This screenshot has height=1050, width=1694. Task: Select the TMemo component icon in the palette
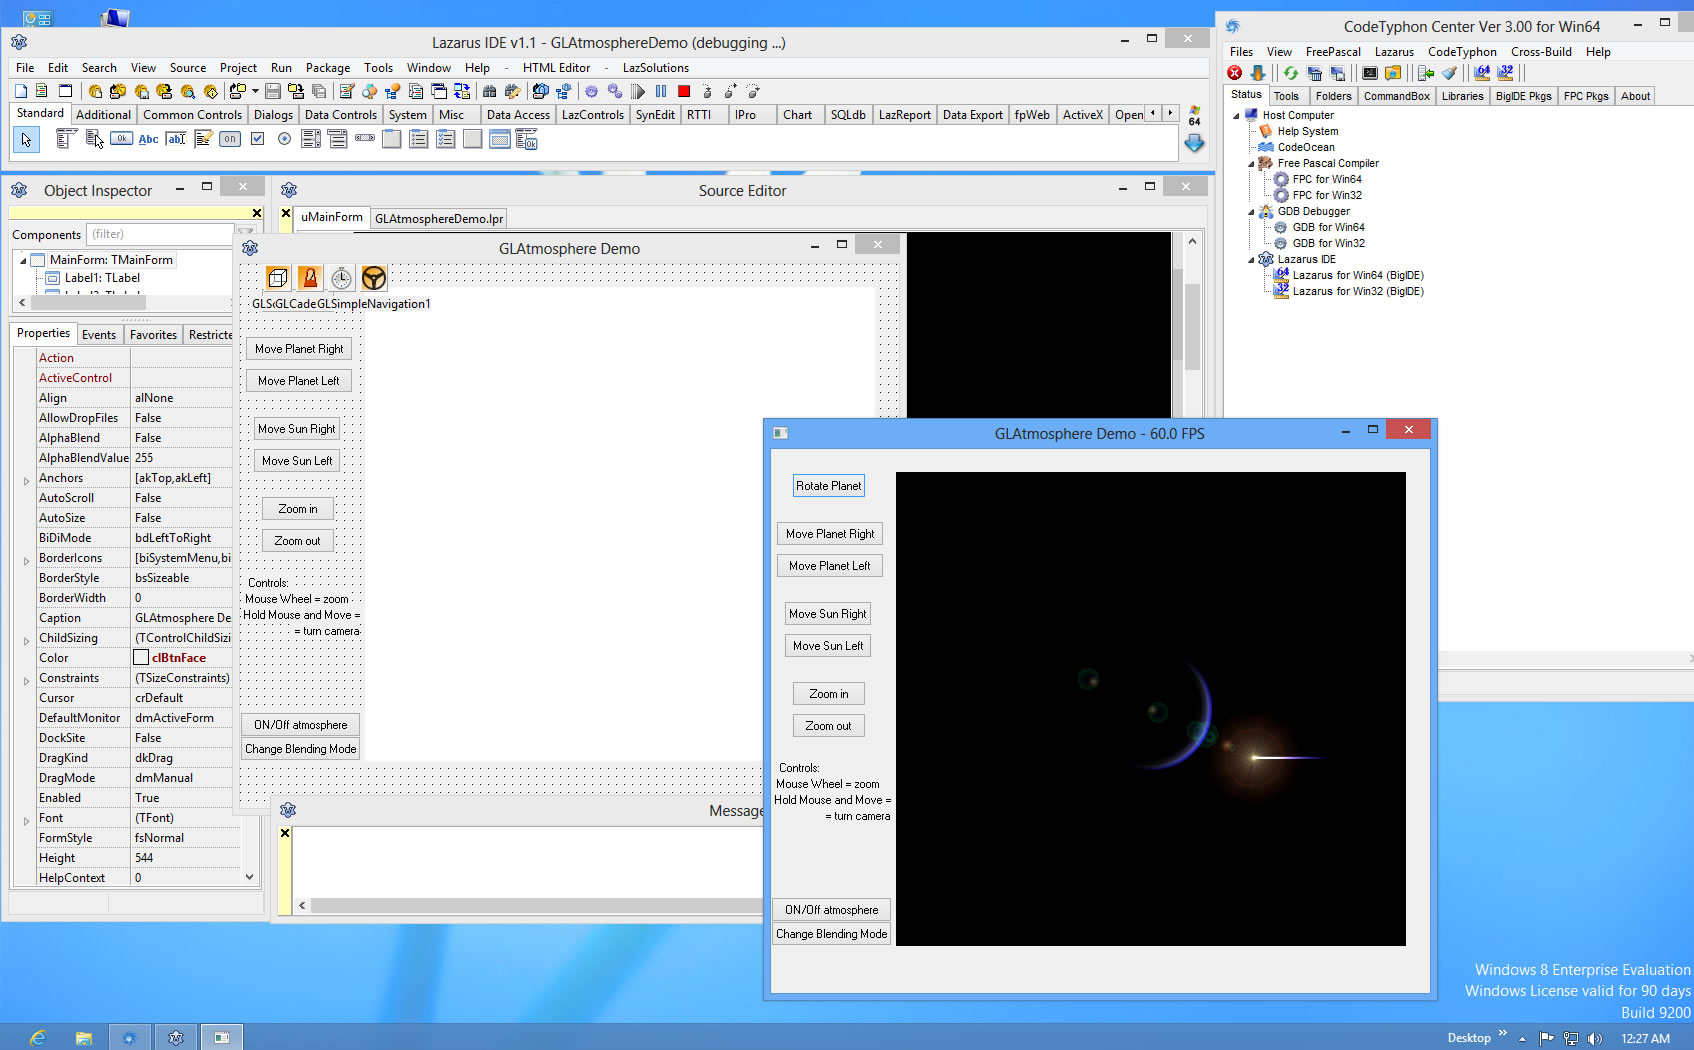pos(203,139)
